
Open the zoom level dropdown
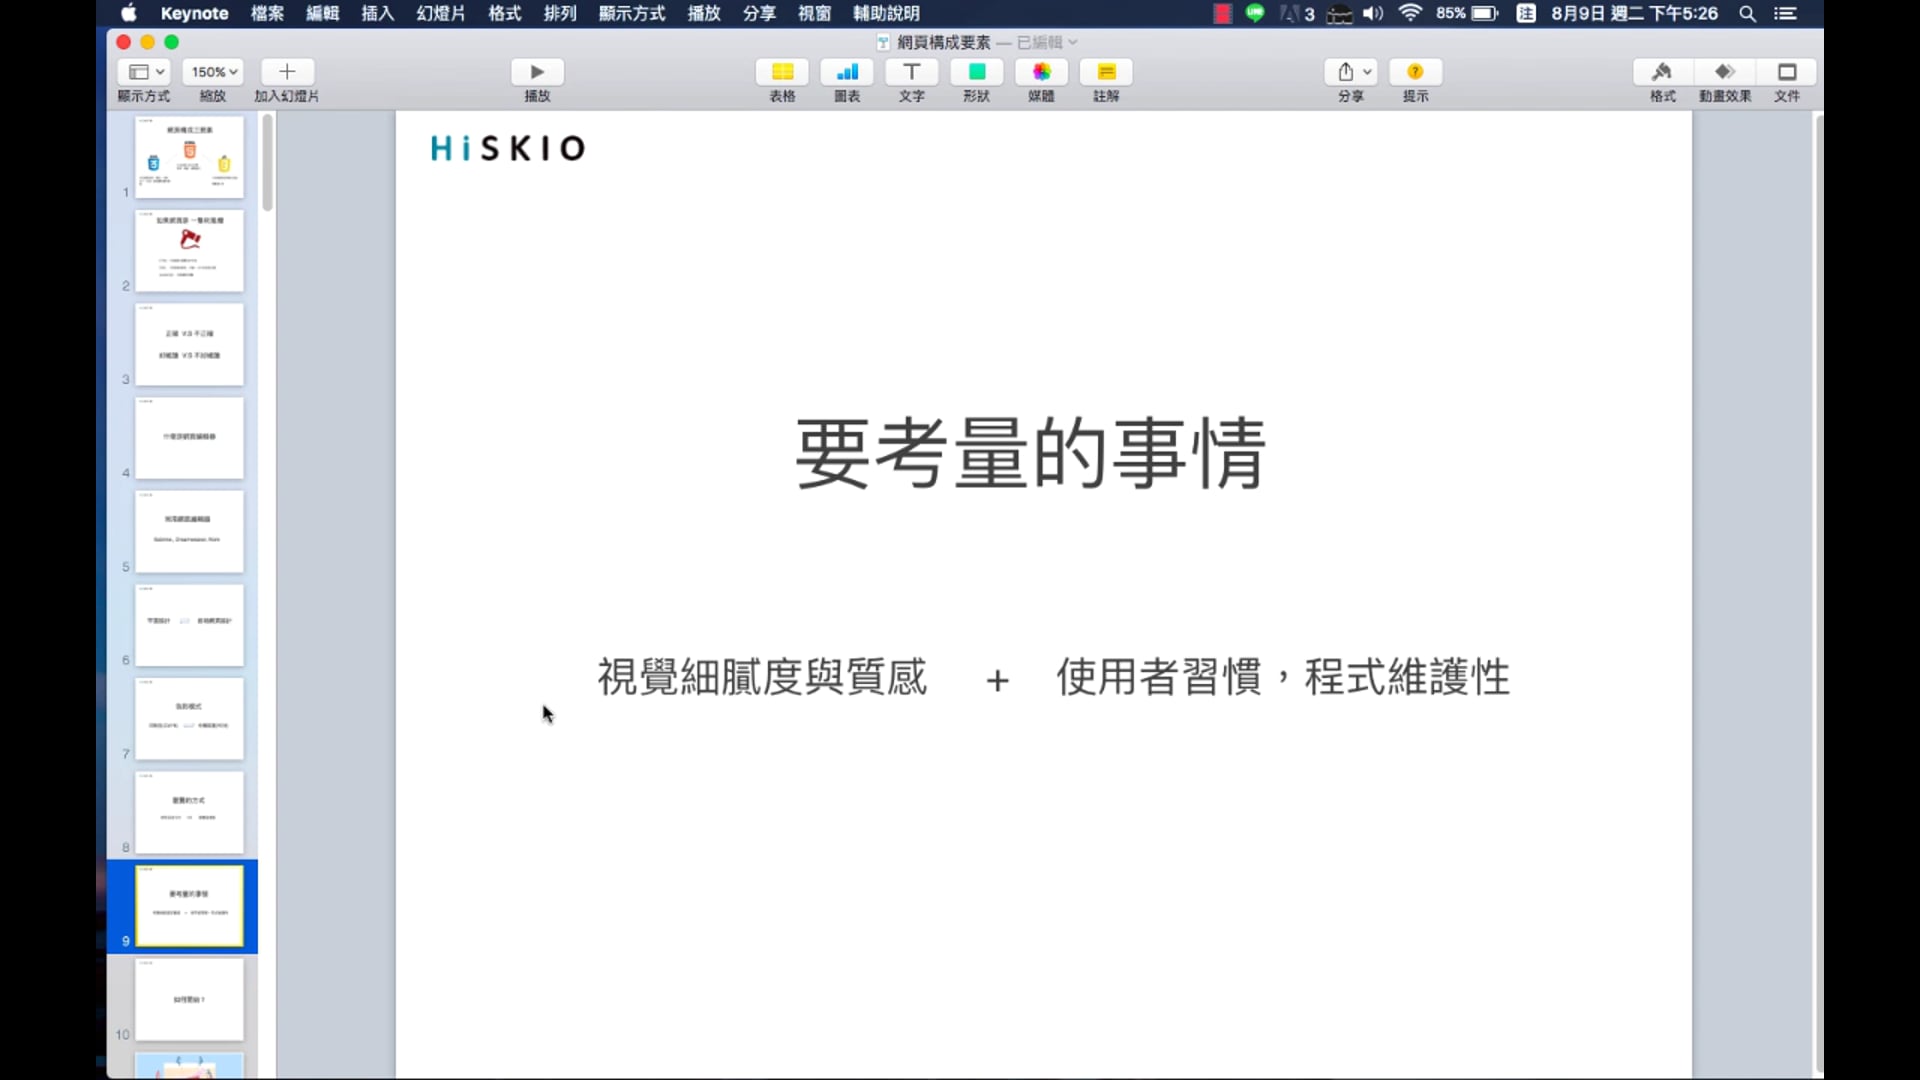pos(212,71)
